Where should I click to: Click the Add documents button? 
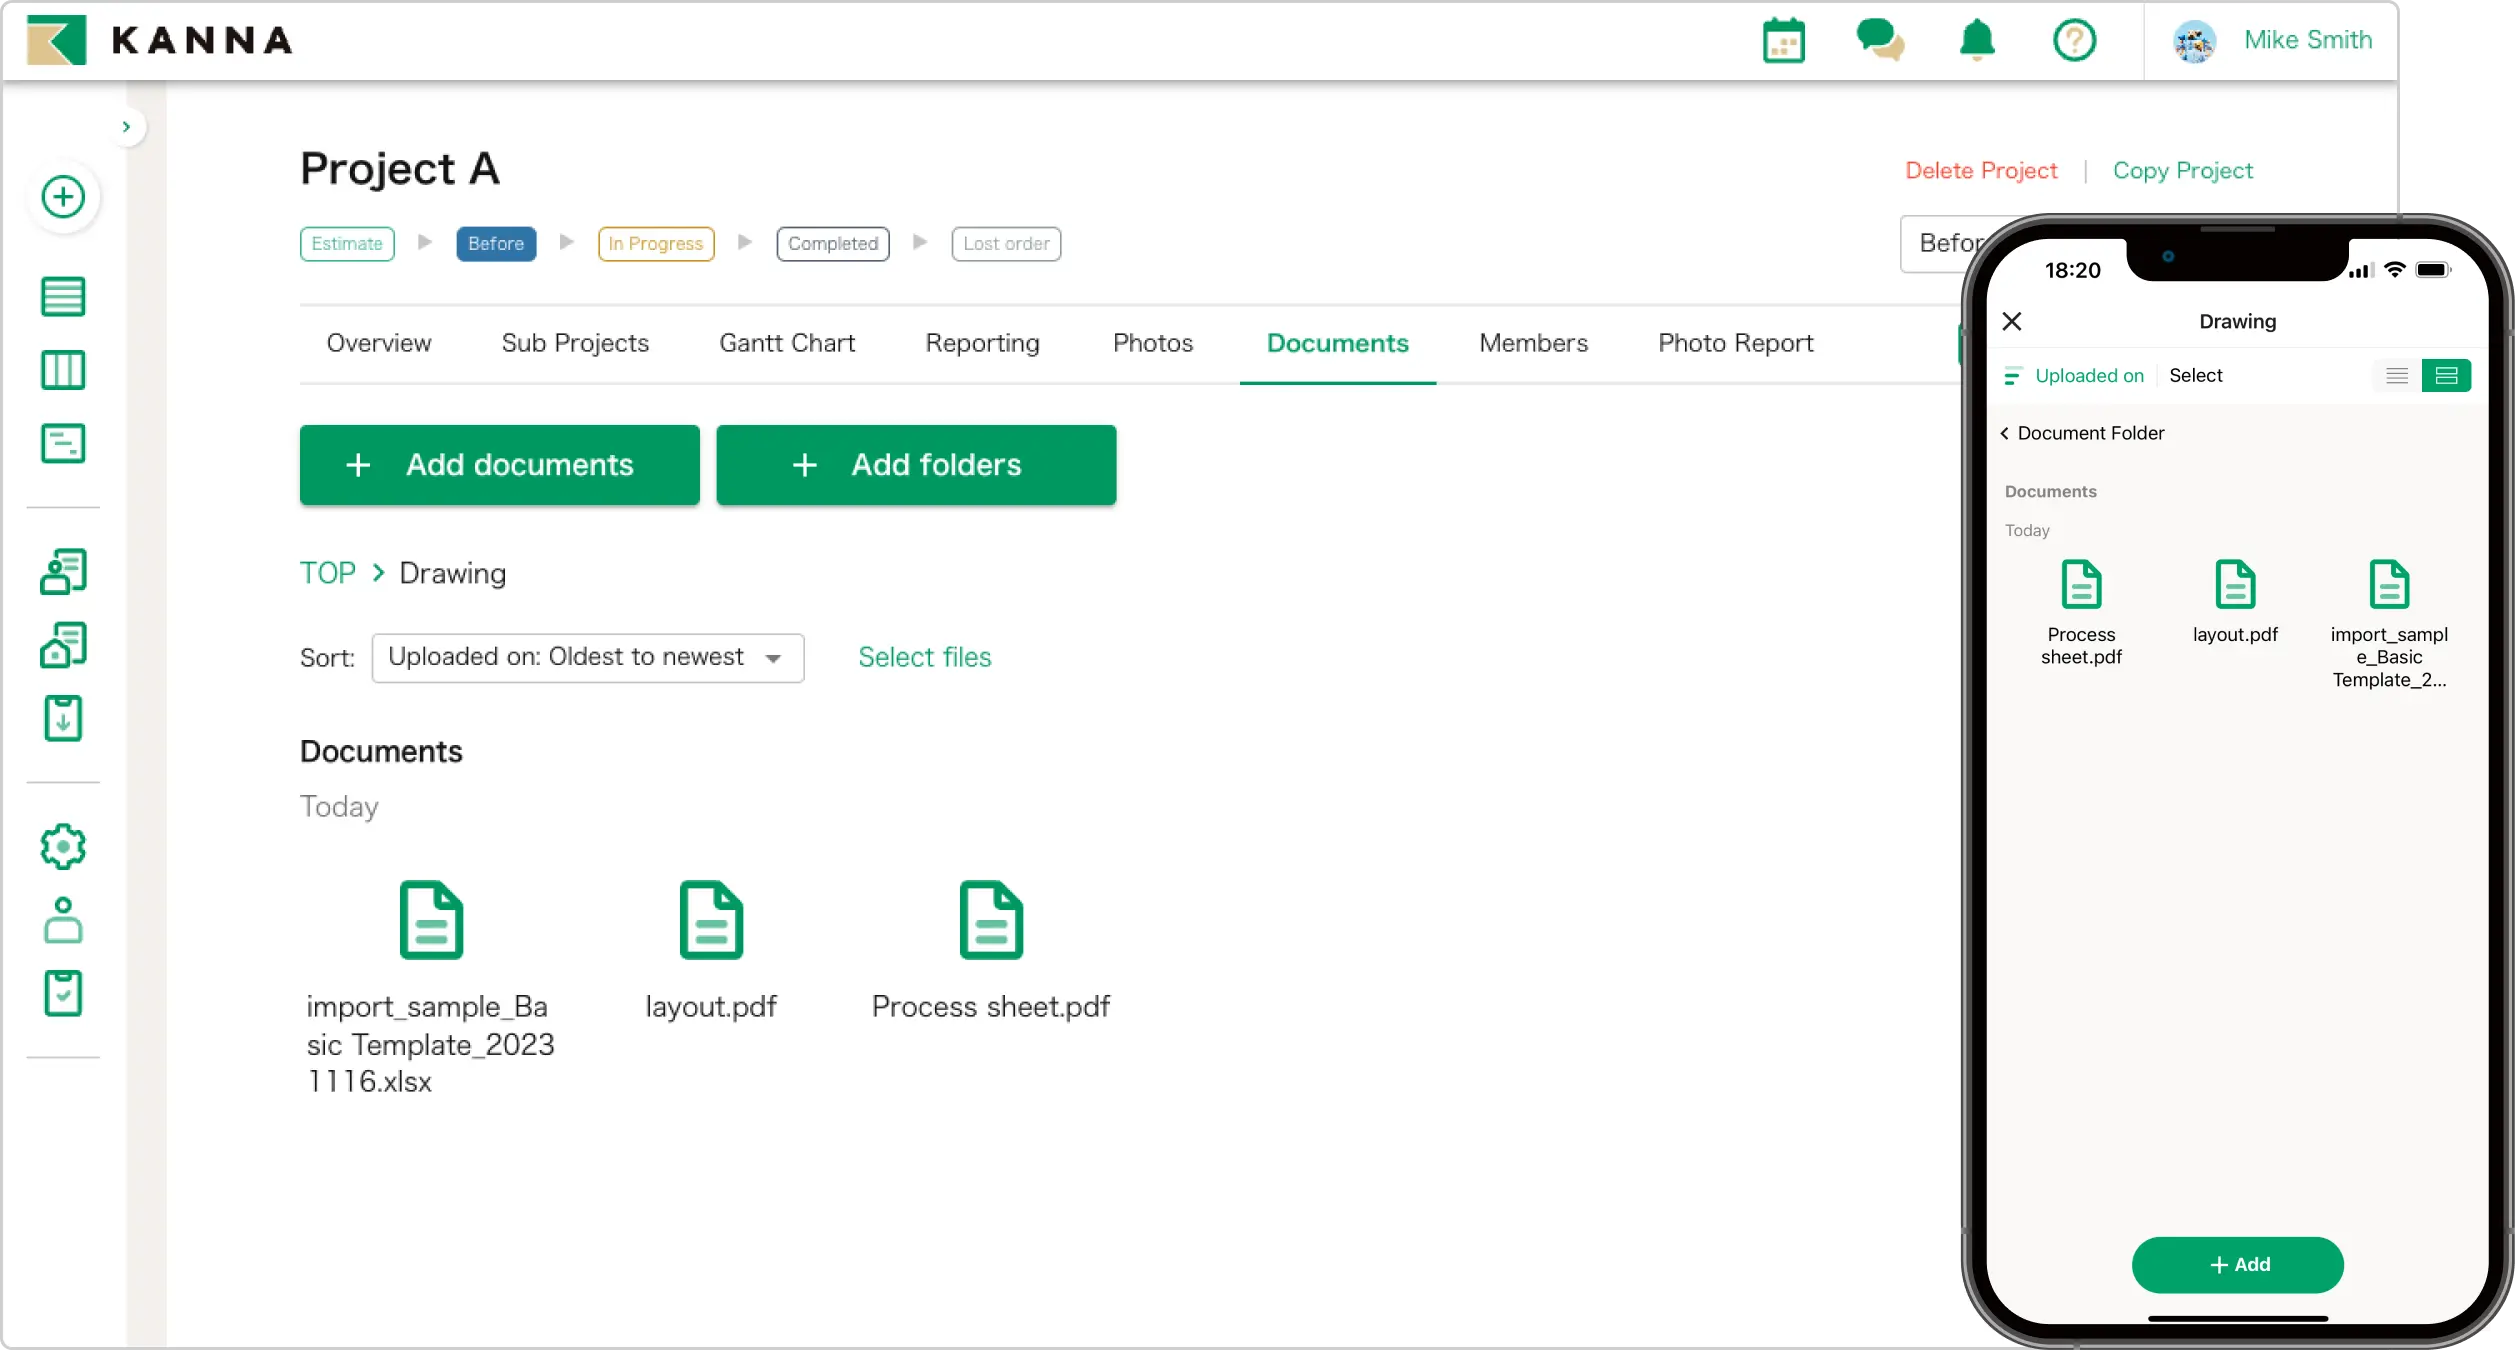499,465
